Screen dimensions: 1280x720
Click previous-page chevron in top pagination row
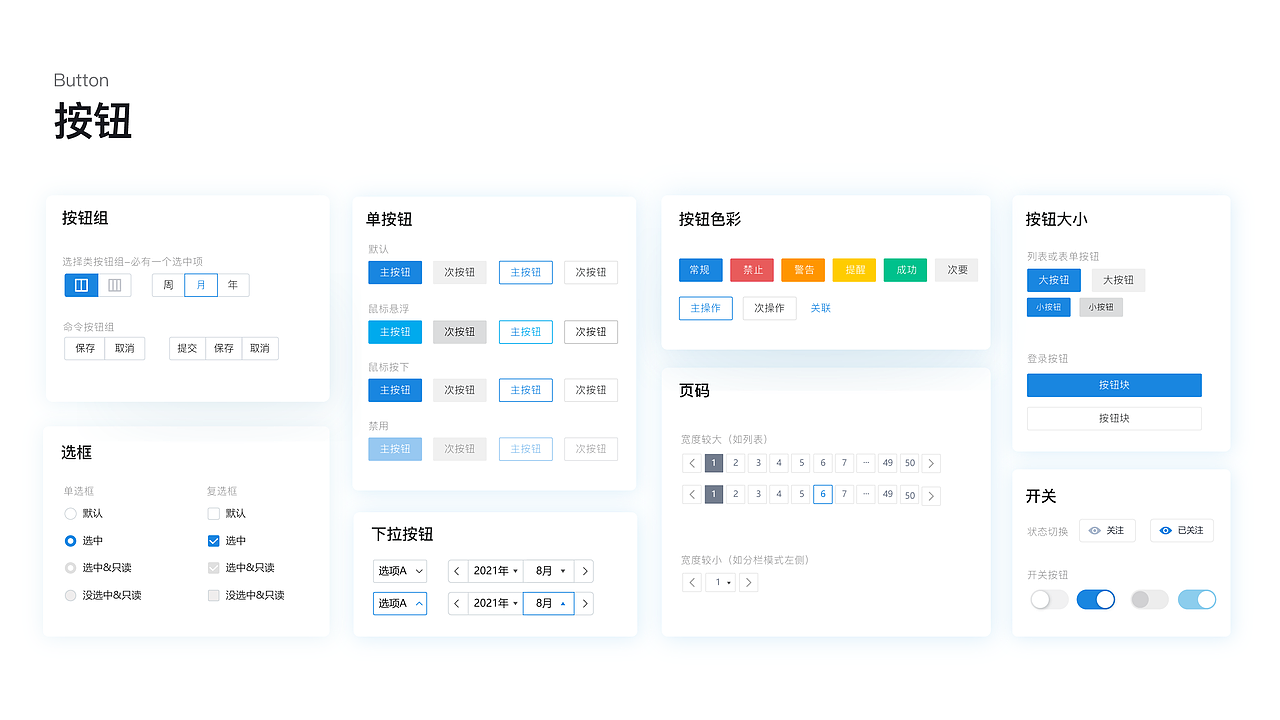pyautogui.click(x=691, y=463)
